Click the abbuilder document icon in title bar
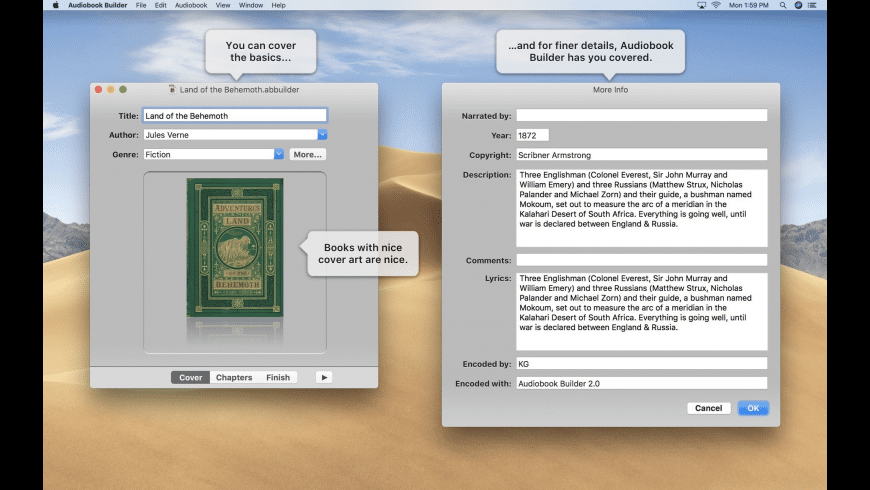The height and width of the screenshot is (490, 870). pyautogui.click(x=172, y=89)
